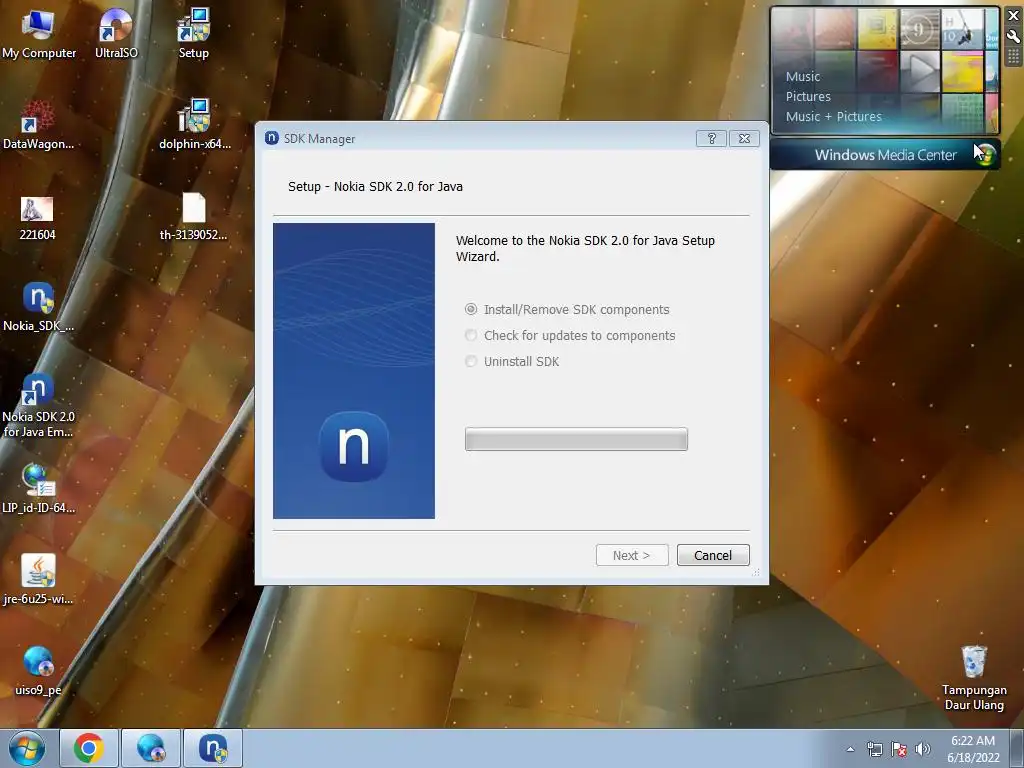Viewport: 1024px width, 768px height.
Task: Click the Windows Media Center label
Action: tap(885, 155)
